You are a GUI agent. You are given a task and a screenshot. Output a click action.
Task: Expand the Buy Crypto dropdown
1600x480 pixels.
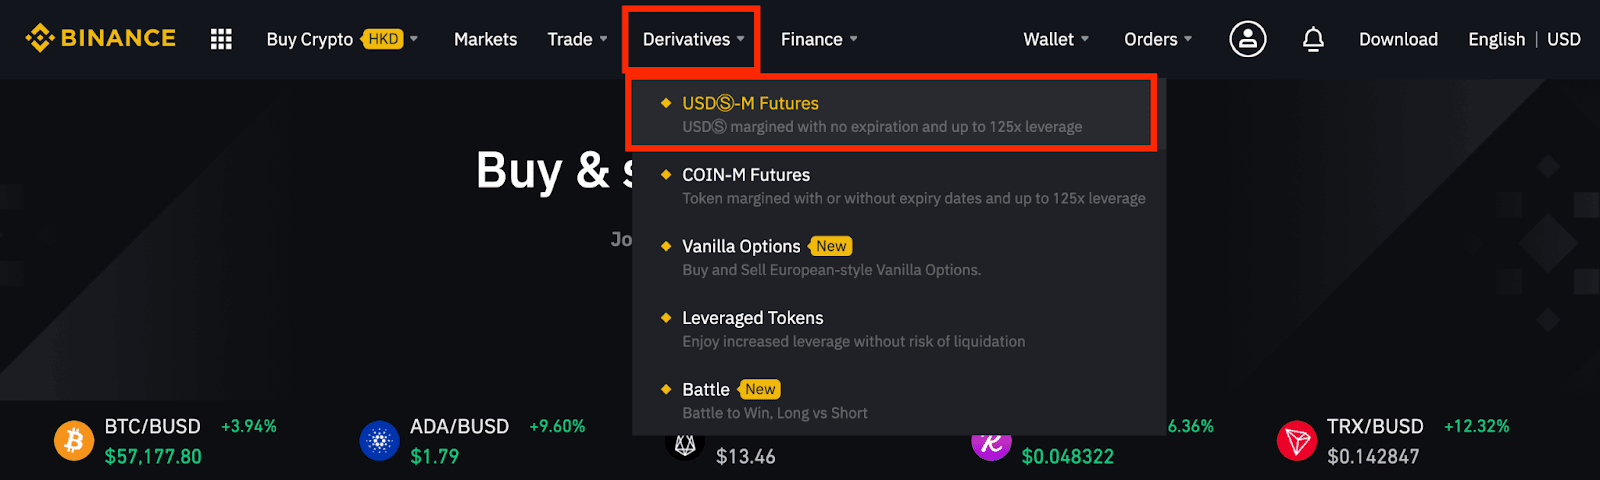tap(342, 39)
